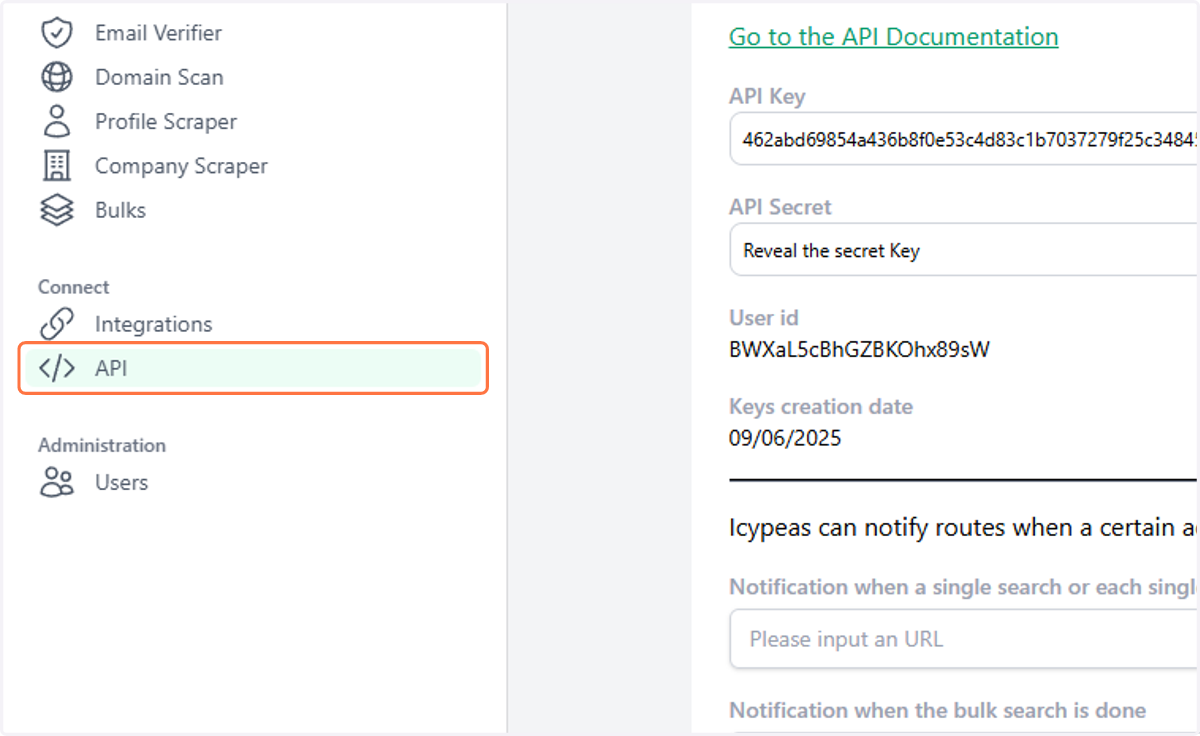Open the Bulks section
Screen dimensions: 1200x736
tap(120, 210)
